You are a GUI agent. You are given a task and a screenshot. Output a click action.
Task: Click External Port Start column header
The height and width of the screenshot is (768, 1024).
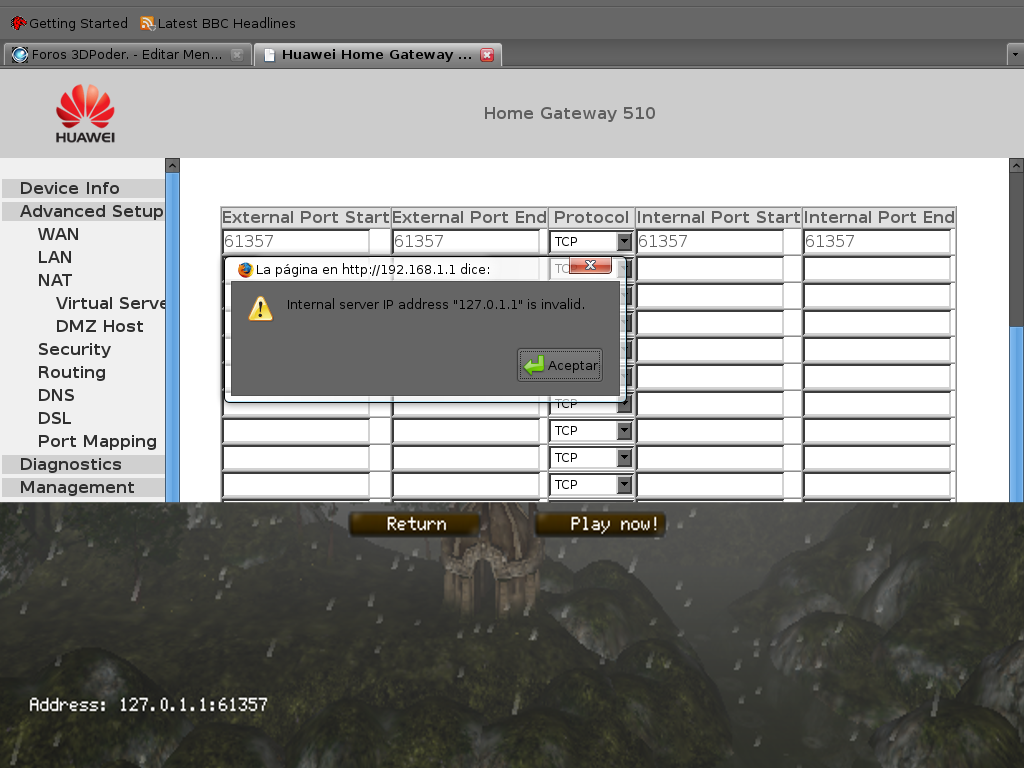pyautogui.click(x=306, y=217)
